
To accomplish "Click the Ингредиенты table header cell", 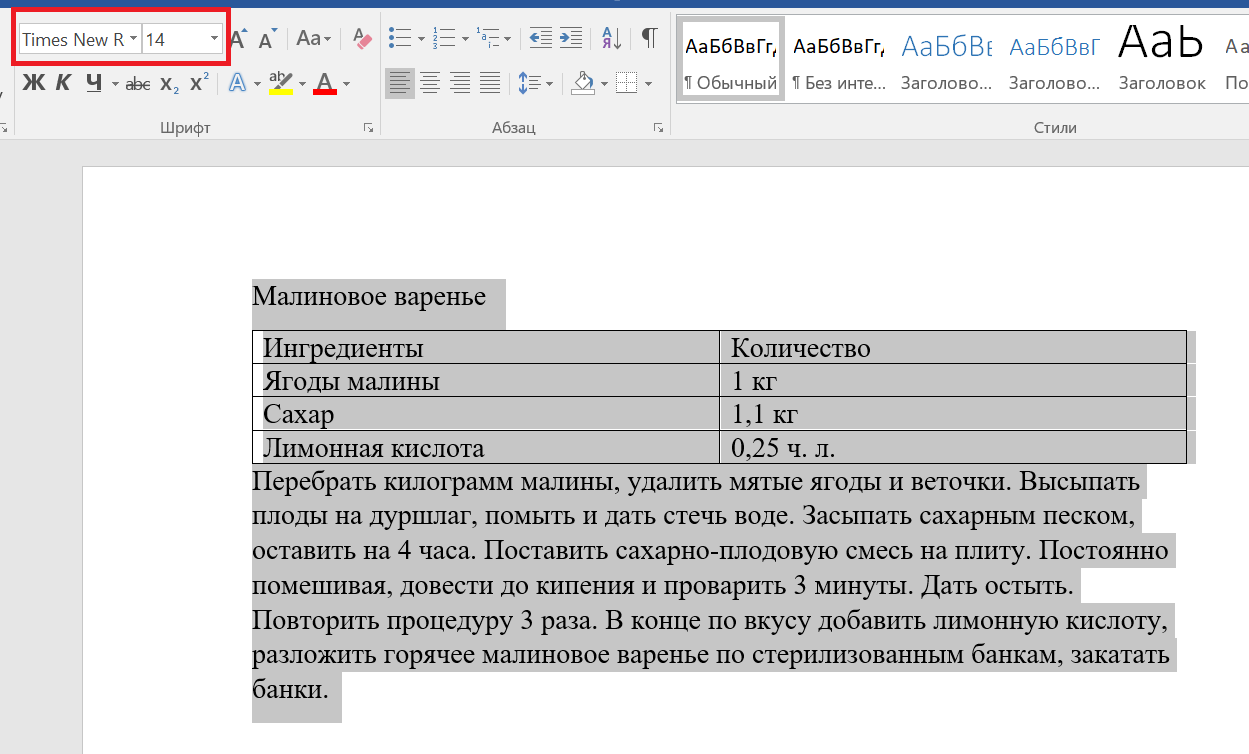I will [486, 348].
